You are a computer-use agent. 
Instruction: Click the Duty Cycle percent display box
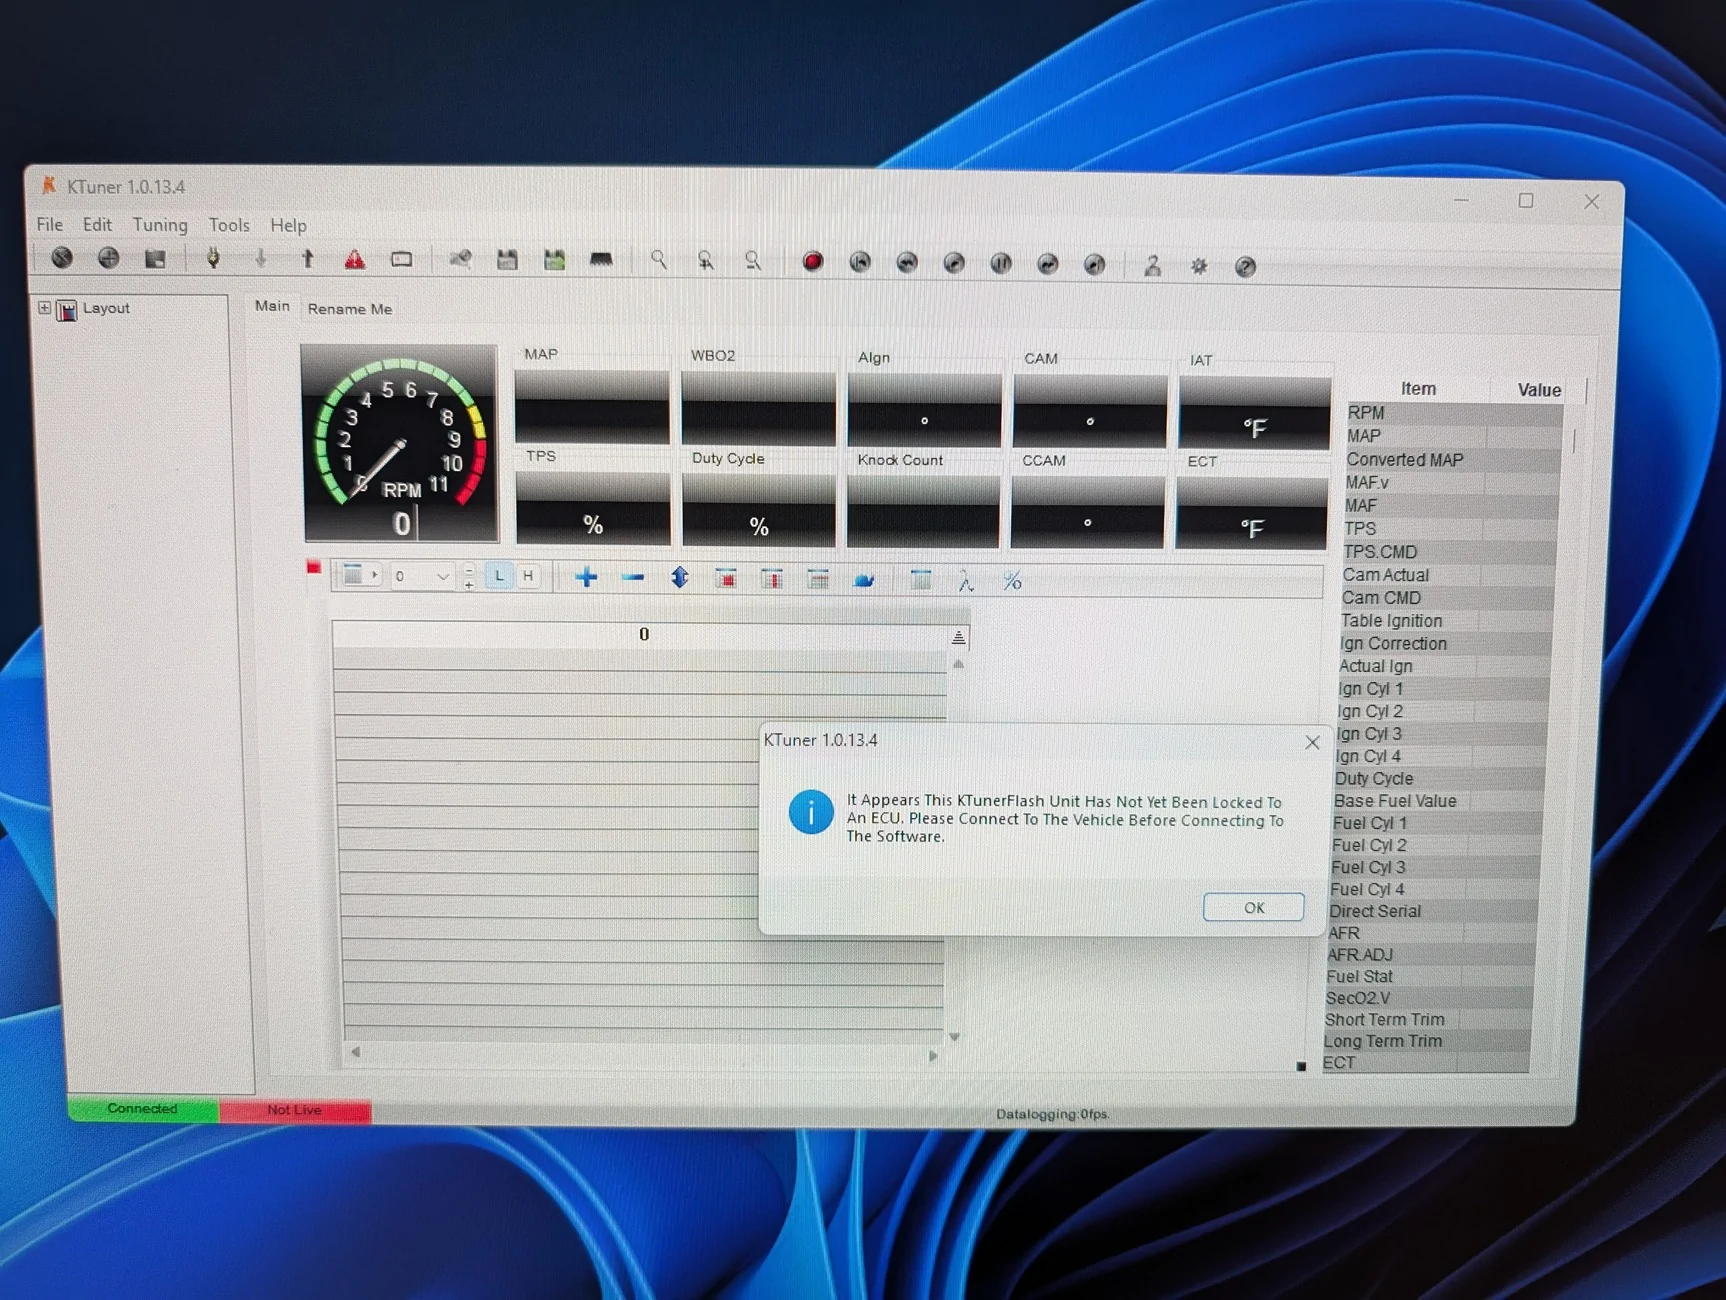[758, 510]
